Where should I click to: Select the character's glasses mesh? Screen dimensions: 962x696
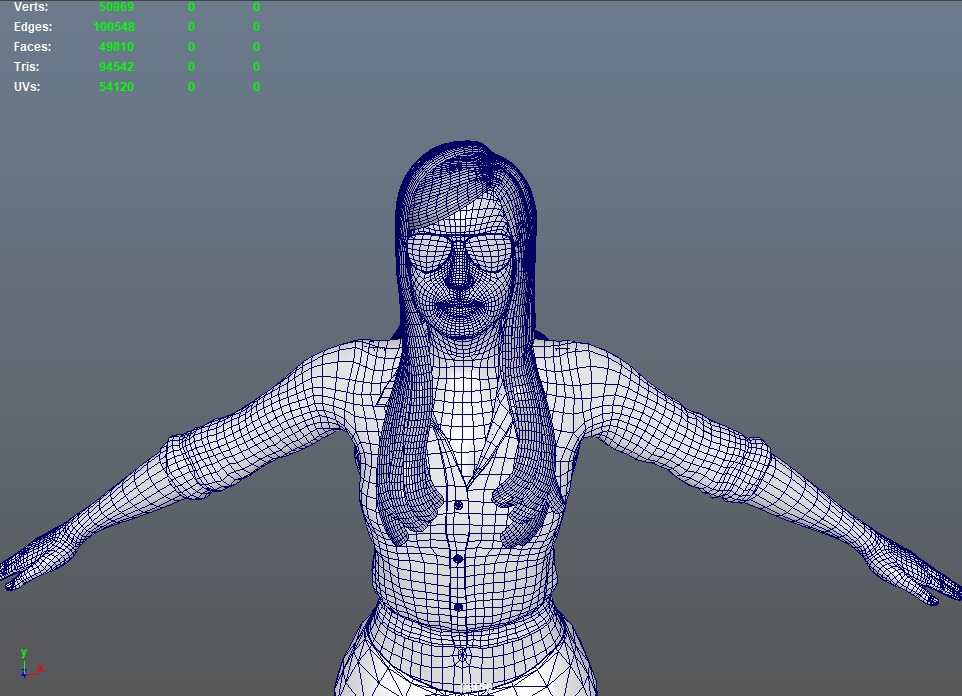[460, 252]
